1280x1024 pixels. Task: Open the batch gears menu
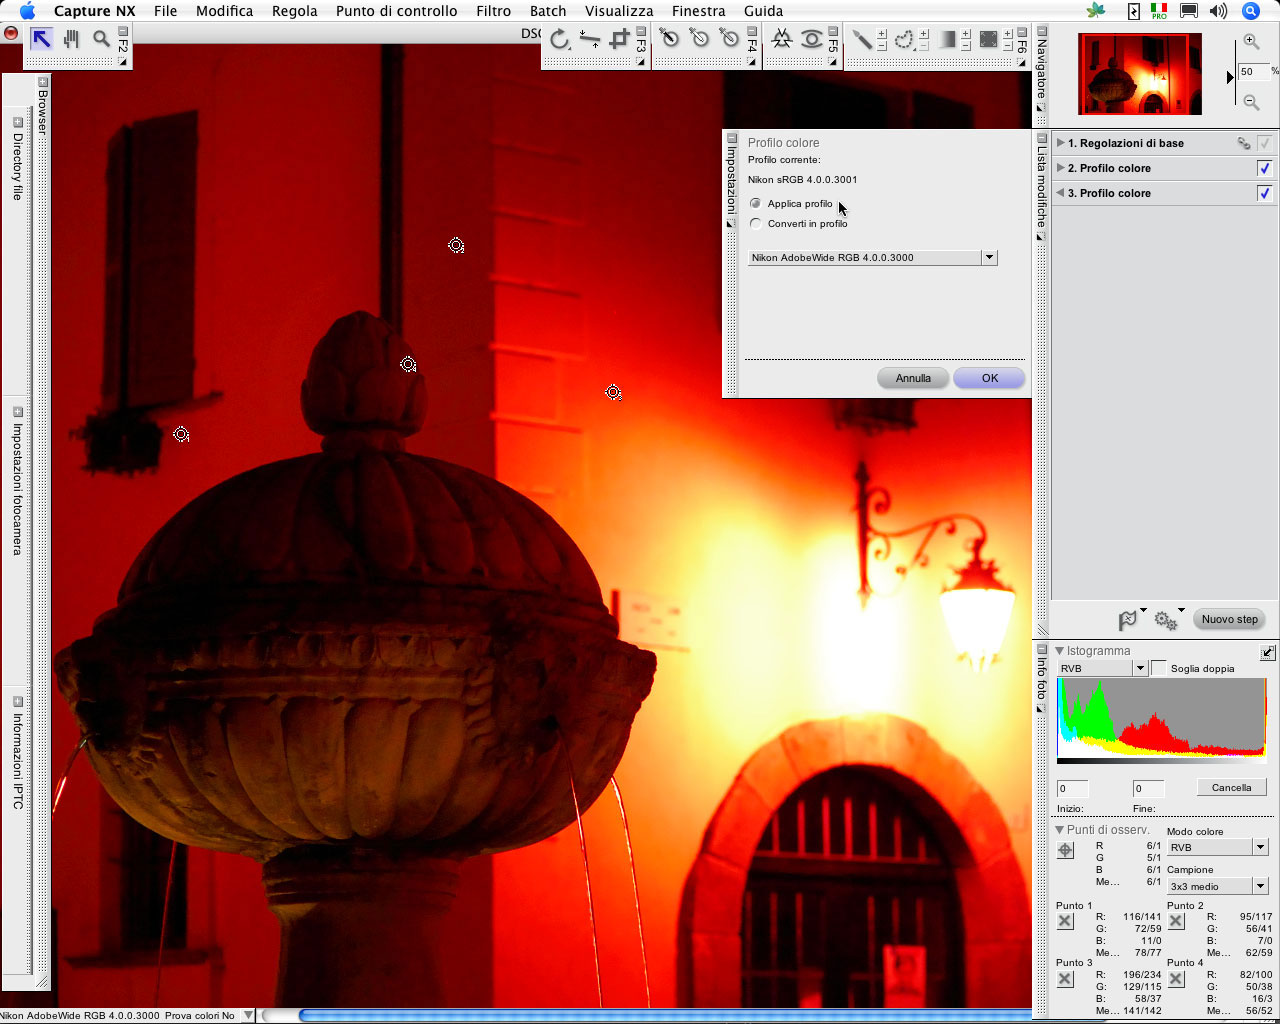[1165, 620]
